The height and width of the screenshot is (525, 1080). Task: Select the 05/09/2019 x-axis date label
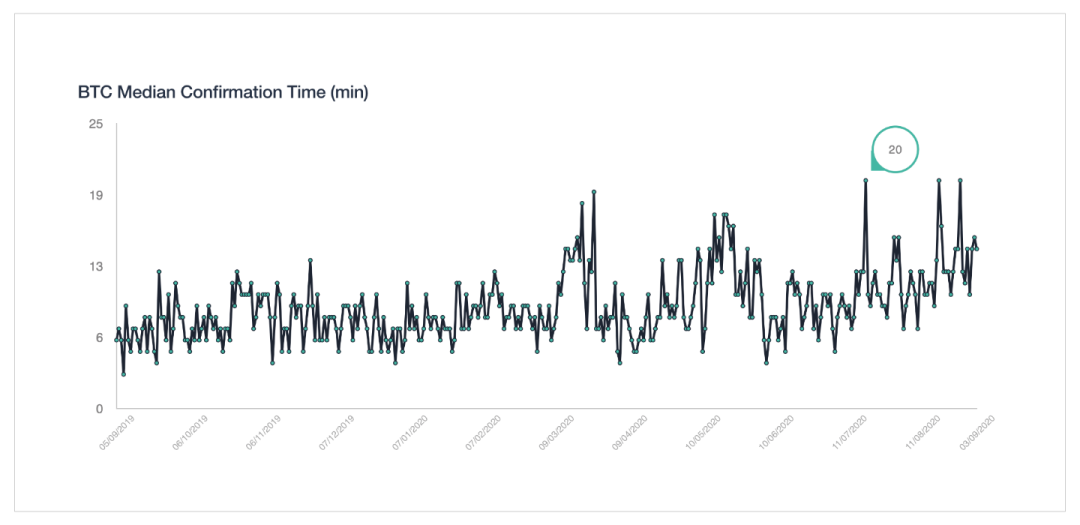tap(119, 432)
